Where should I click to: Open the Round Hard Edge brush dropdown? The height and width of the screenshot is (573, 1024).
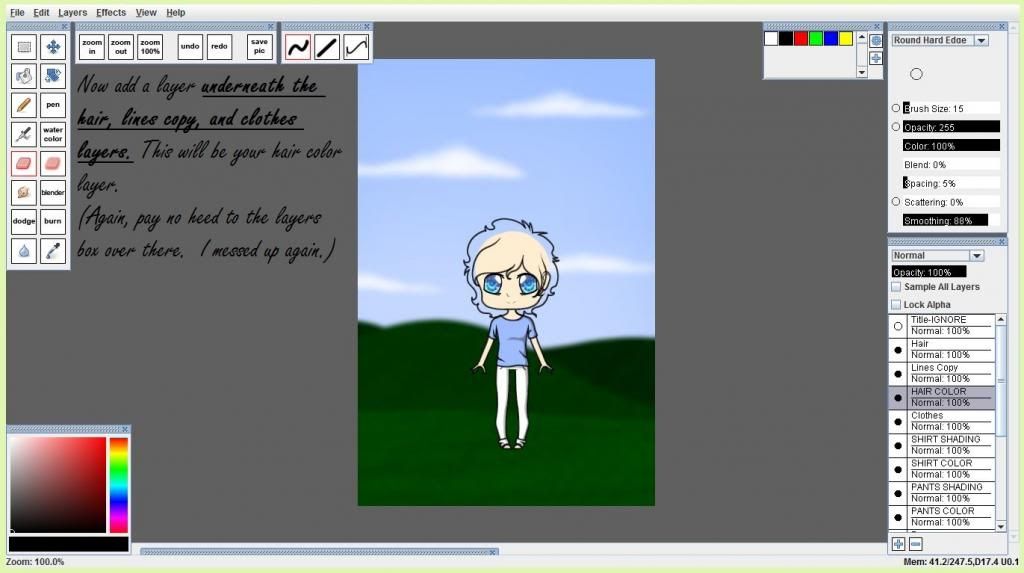click(980, 41)
